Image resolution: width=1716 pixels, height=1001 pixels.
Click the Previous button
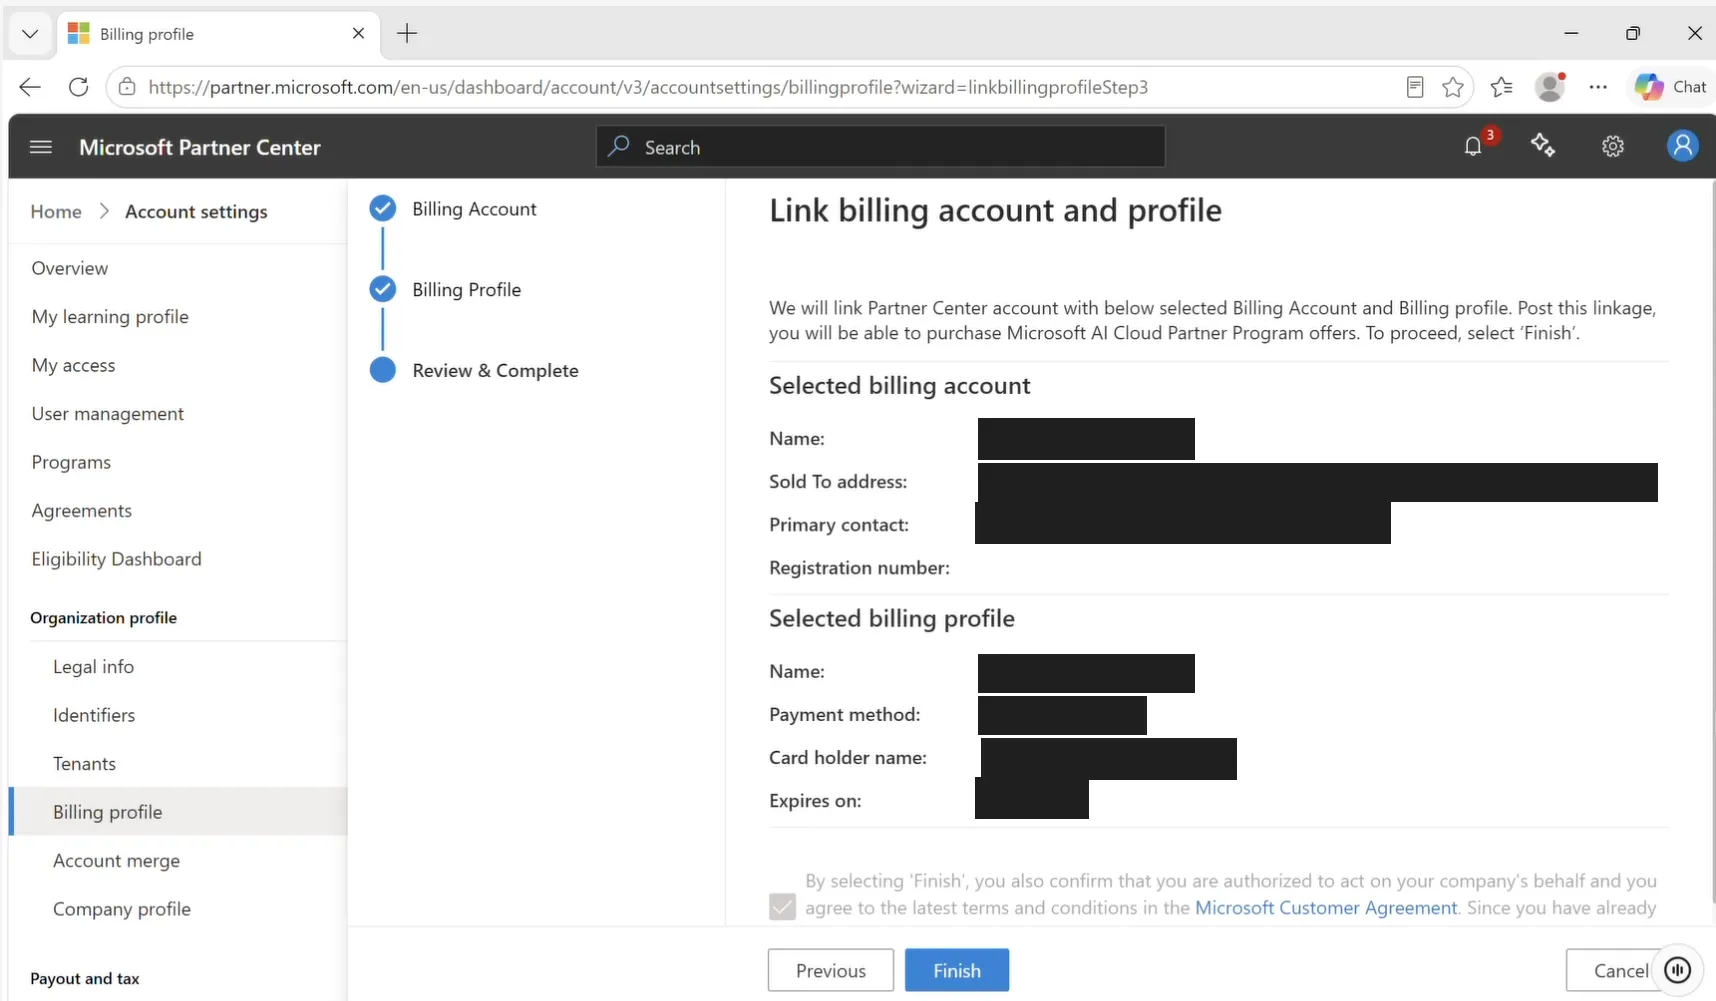[831, 970]
